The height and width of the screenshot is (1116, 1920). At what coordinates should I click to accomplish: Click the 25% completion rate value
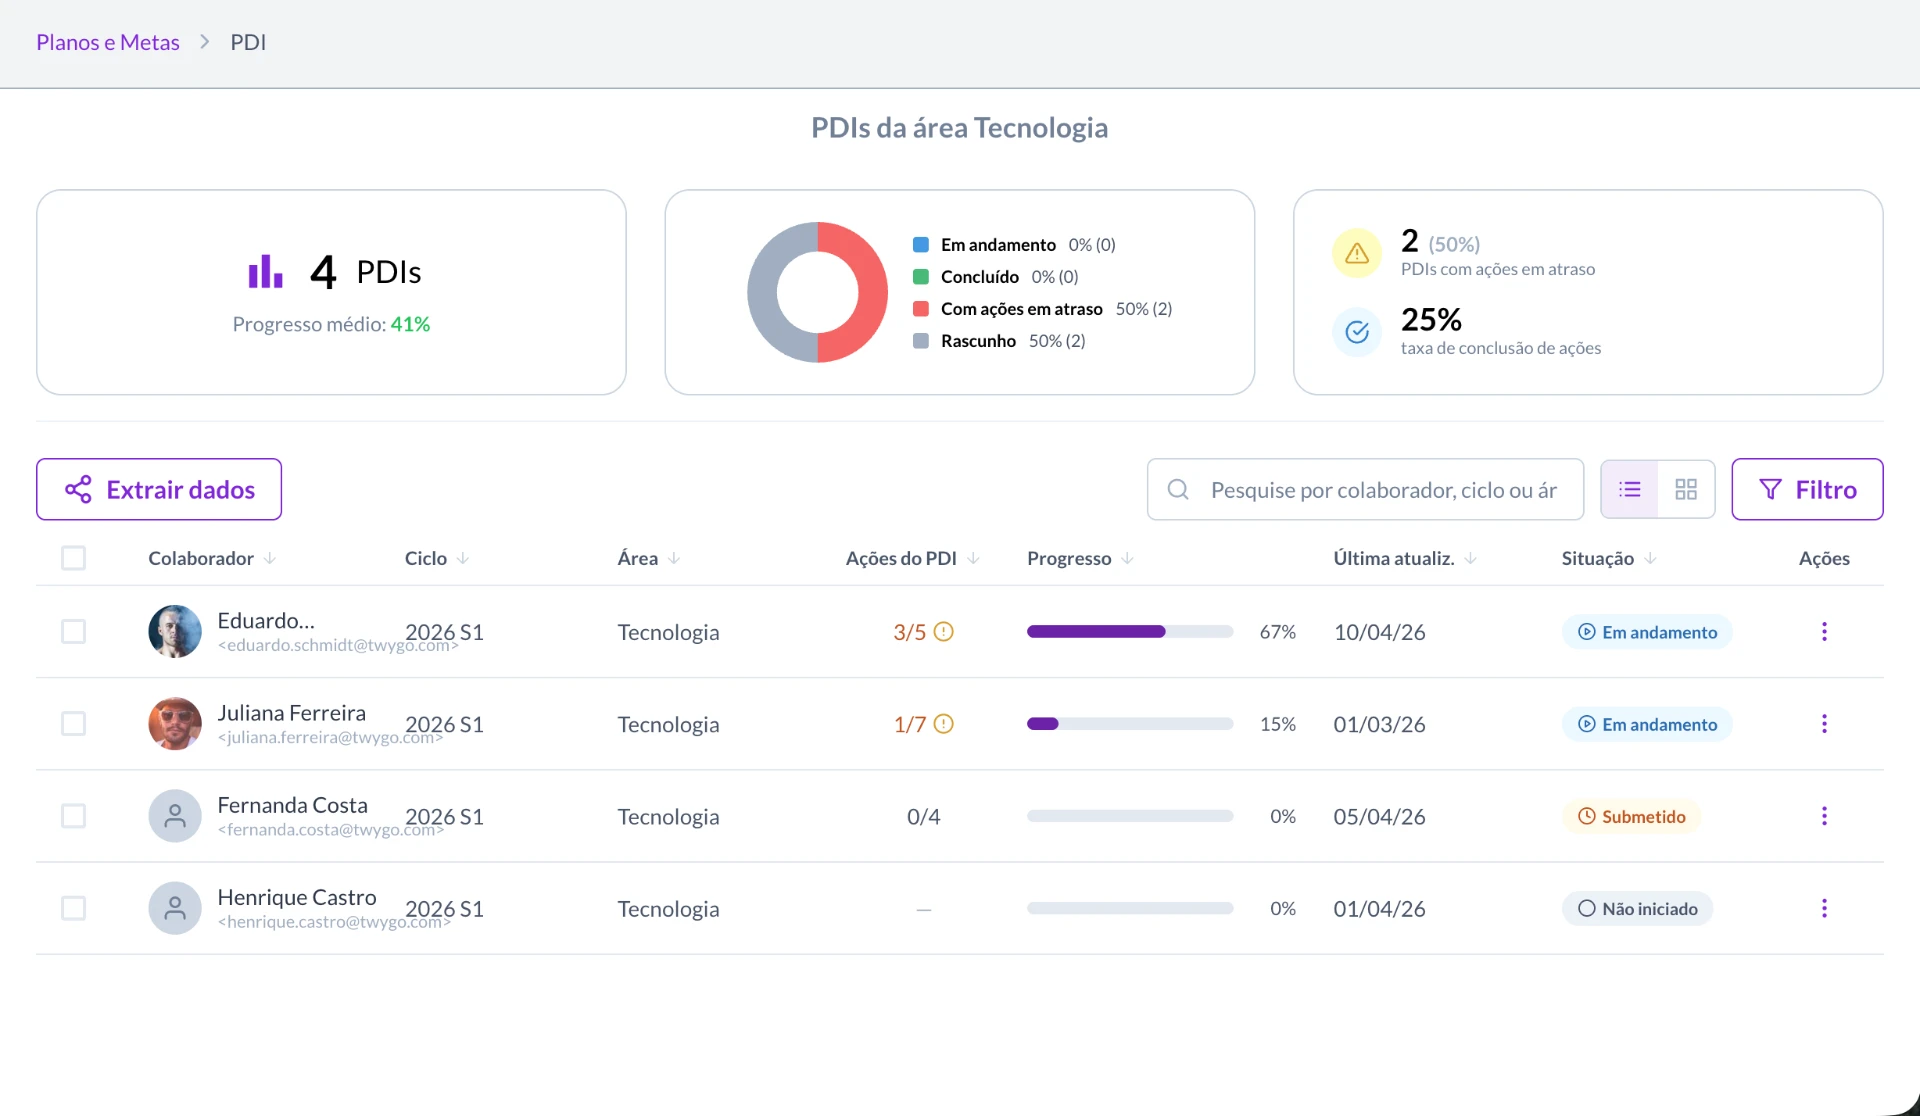tap(1431, 319)
